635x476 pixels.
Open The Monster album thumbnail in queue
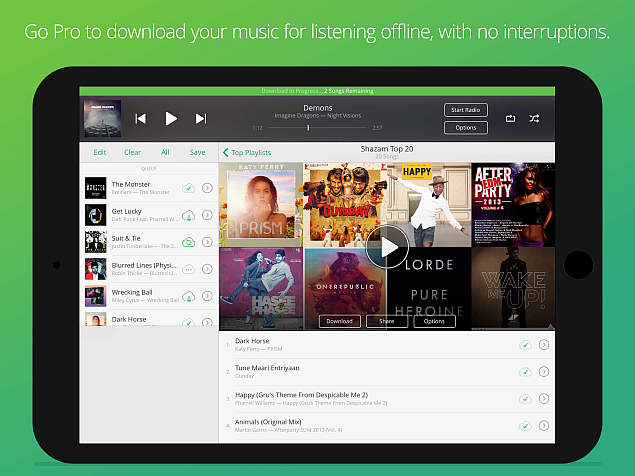point(96,188)
